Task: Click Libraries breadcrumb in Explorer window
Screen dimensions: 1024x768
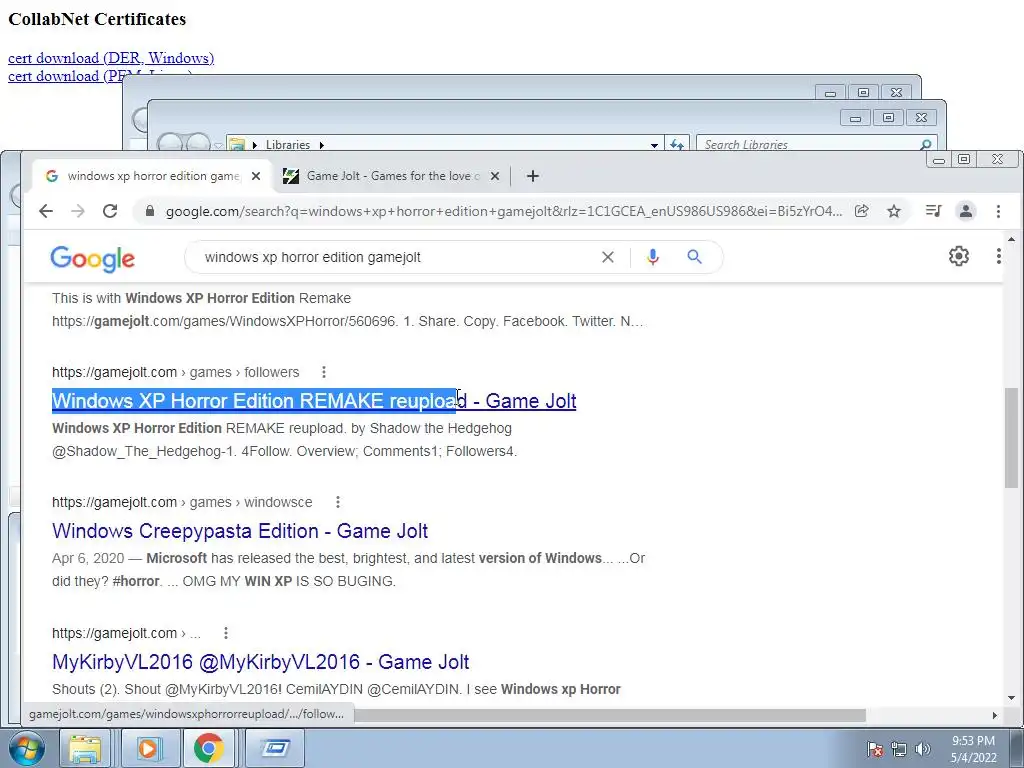Action: (x=287, y=145)
